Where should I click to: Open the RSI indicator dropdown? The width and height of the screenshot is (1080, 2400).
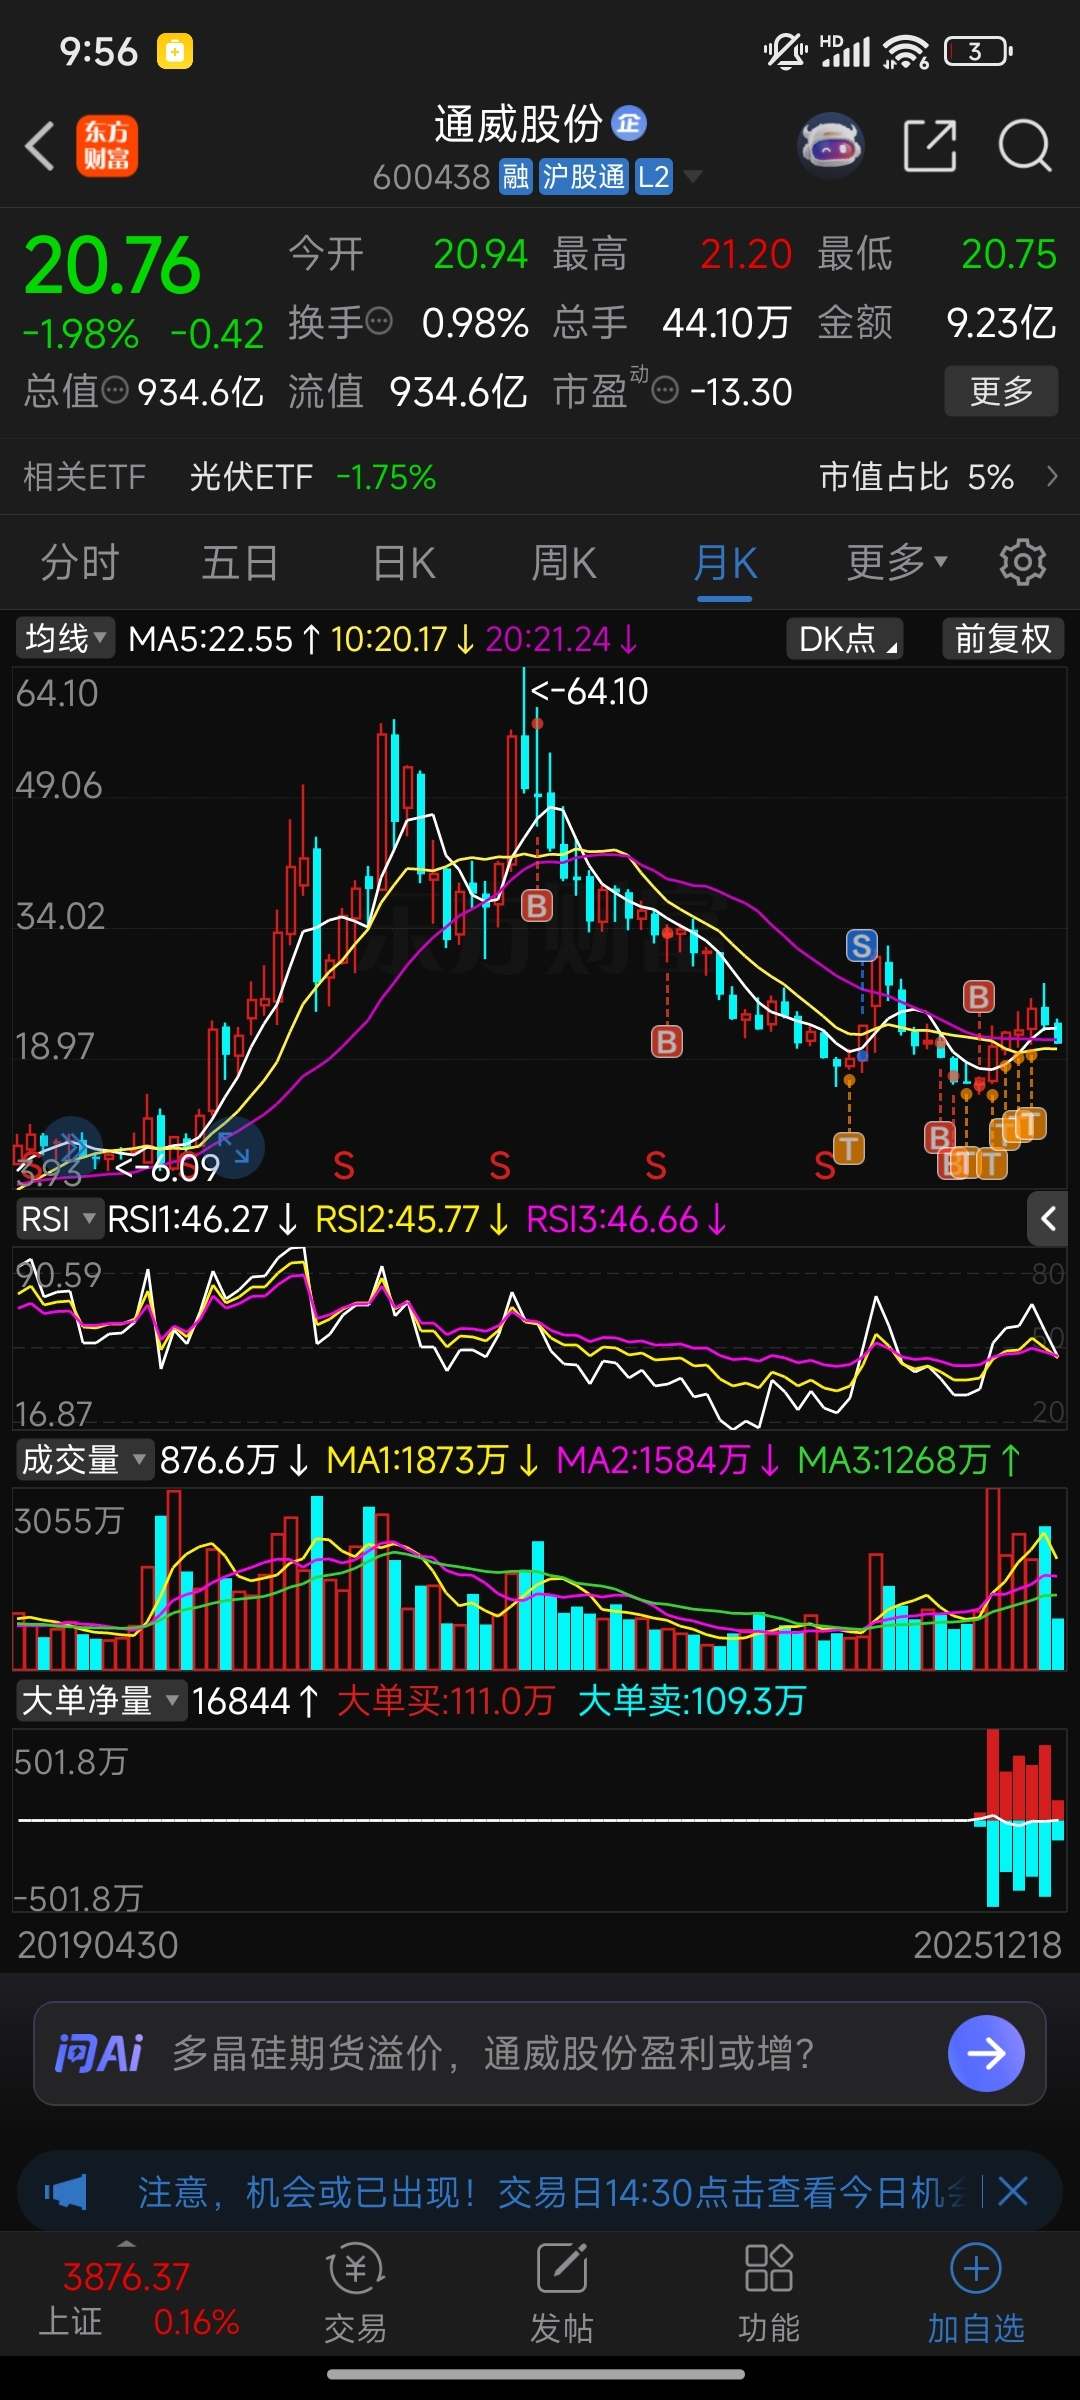tap(59, 1219)
